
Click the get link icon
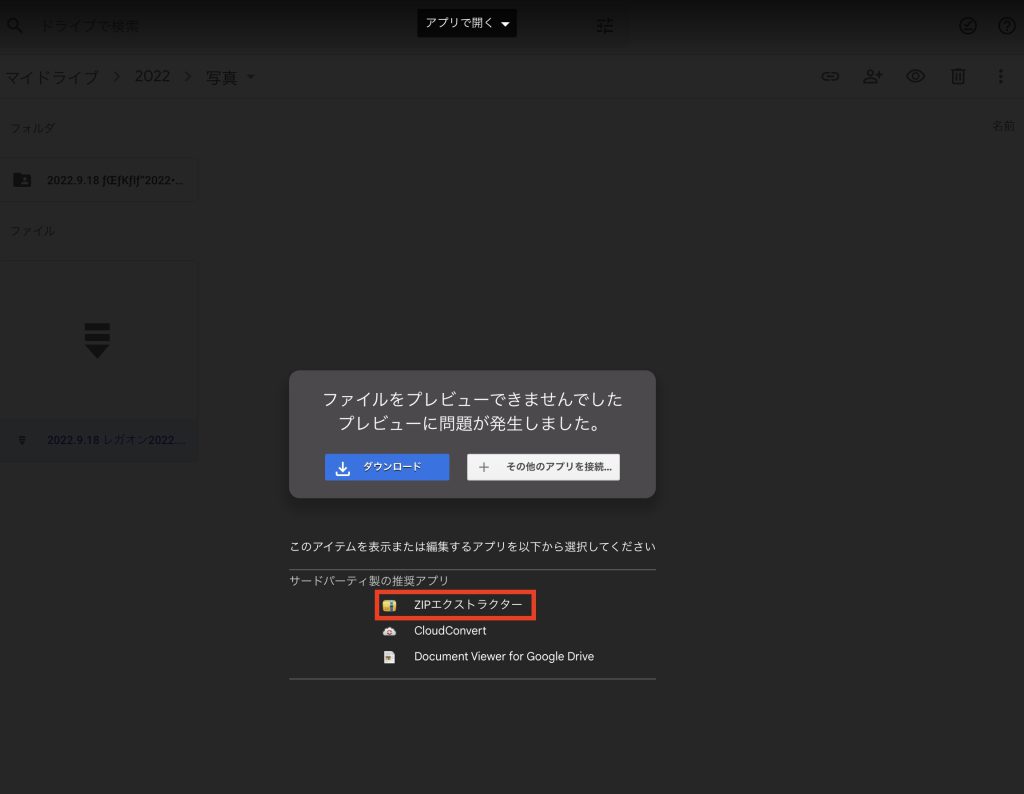[830, 76]
